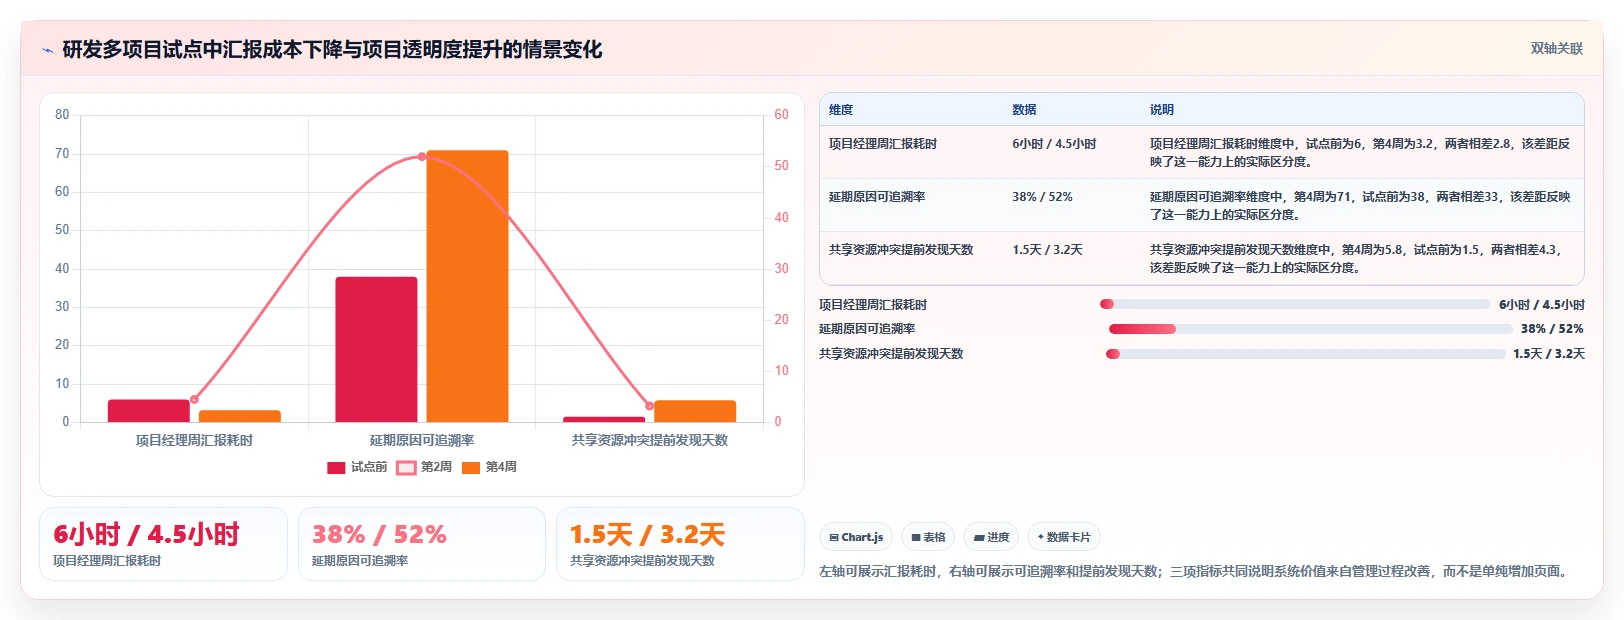Click the Chart.js chip icon
1624x620 pixels.
click(x=834, y=537)
